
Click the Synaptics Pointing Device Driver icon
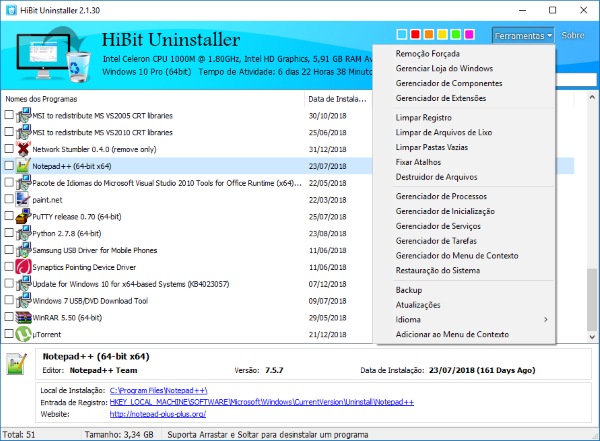point(23,267)
